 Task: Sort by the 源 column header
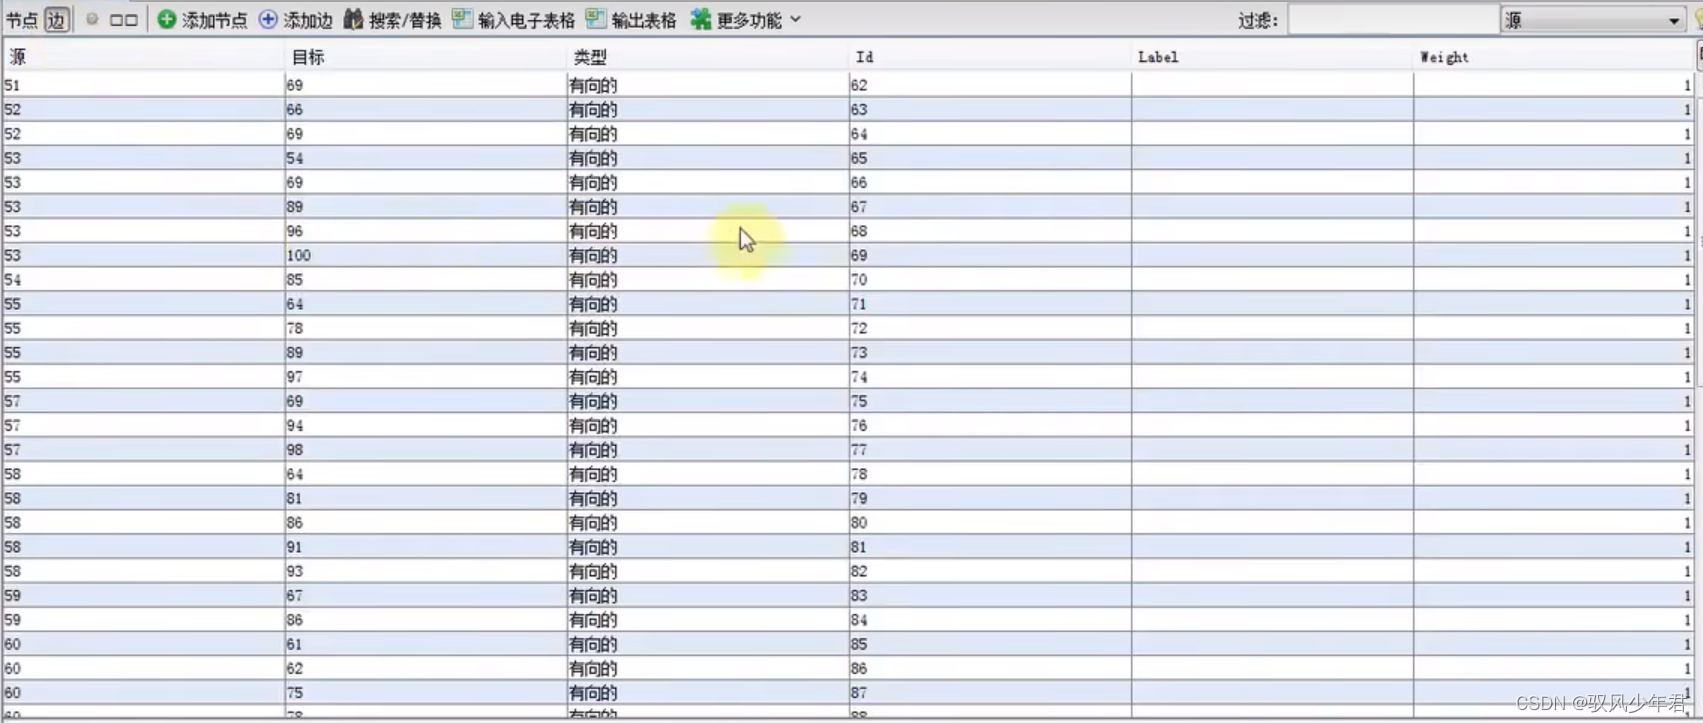(x=143, y=57)
